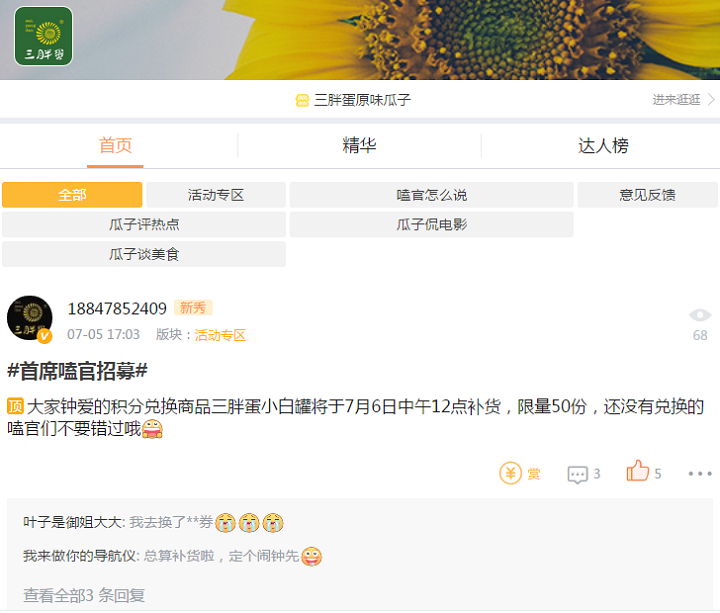Click the view count 68
Screen dimensions: 720x613
point(700,335)
